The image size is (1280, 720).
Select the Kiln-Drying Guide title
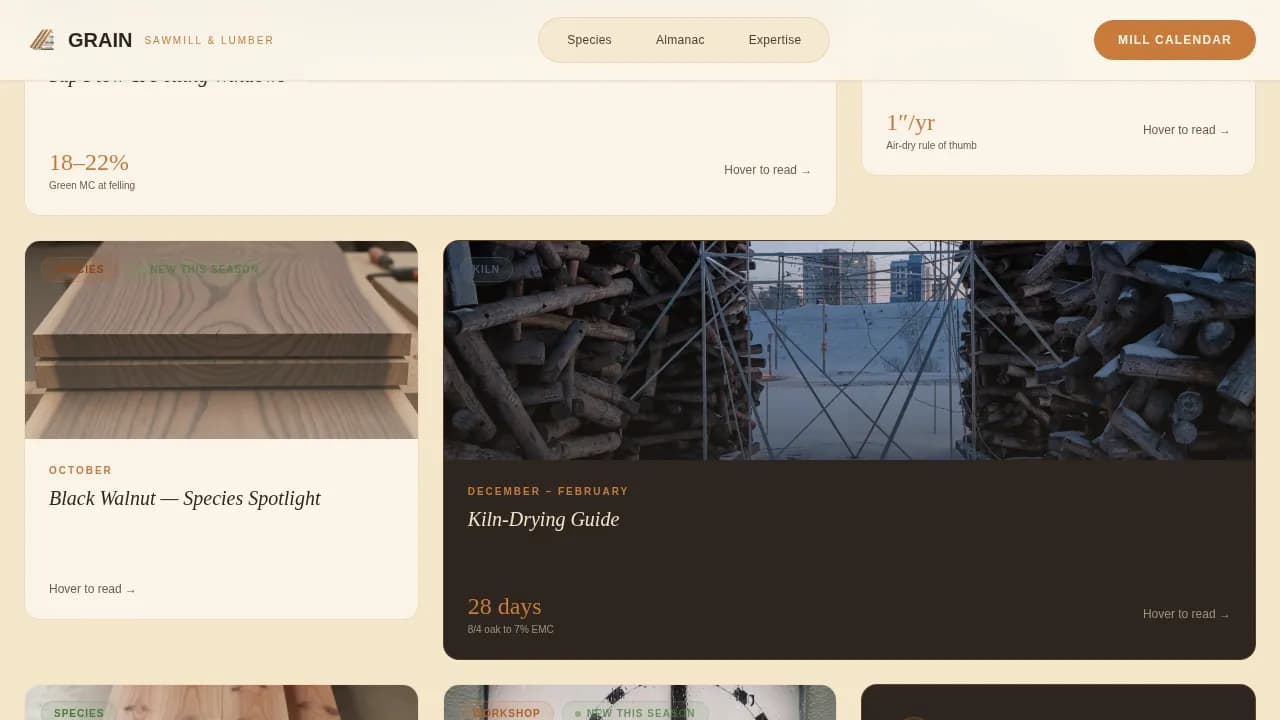[x=543, y=519]
